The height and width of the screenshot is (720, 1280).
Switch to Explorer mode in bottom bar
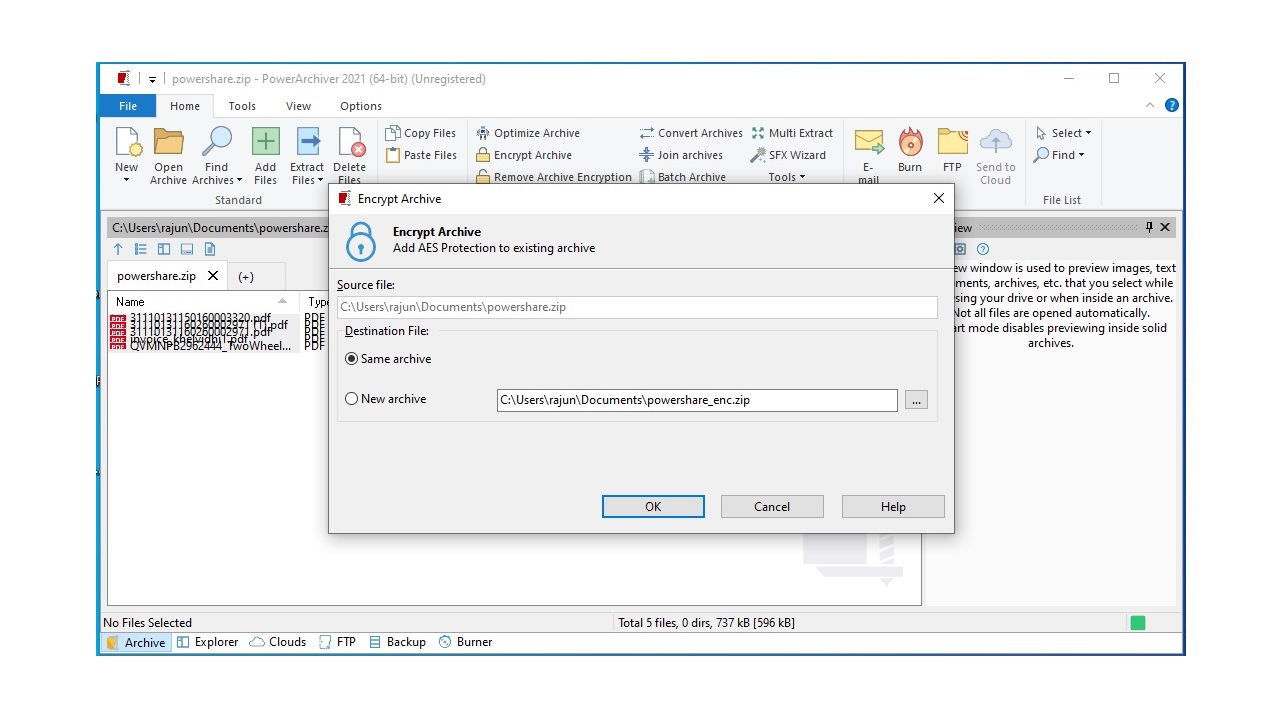pos(208,643)
